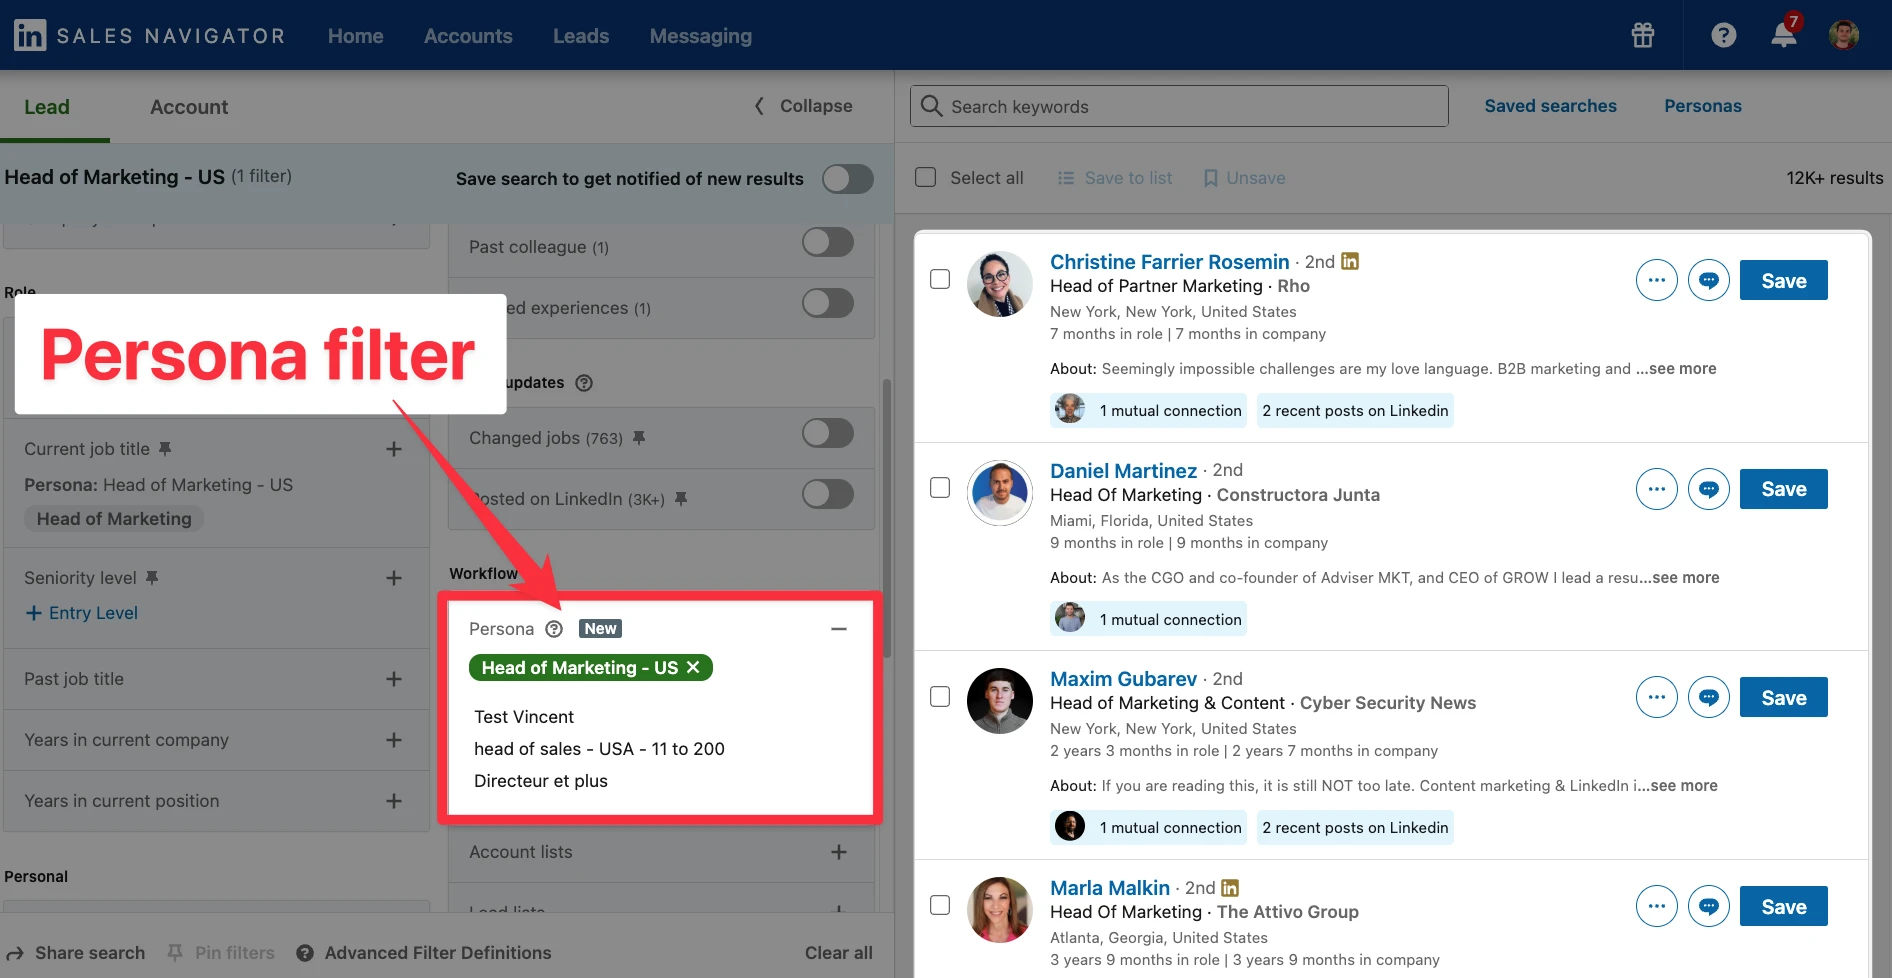Select Daniel Martinez's checkbox

coord(940,488)
